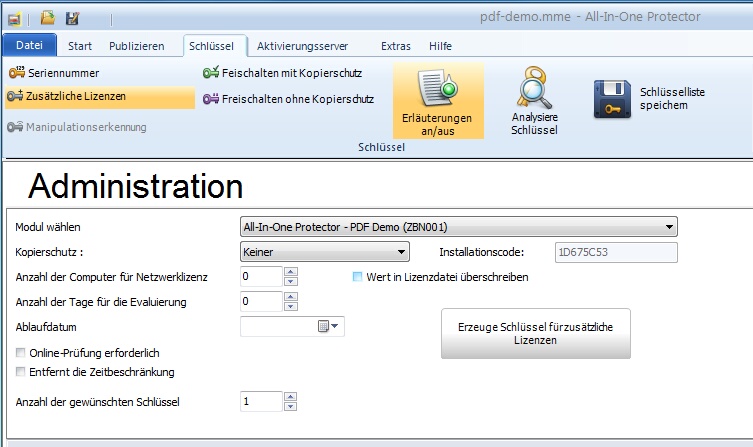Screen dimensions: 753x447
Task: Tick Entfernt die Zeitbeschränkung checkbox
Action: pos(21,372)
